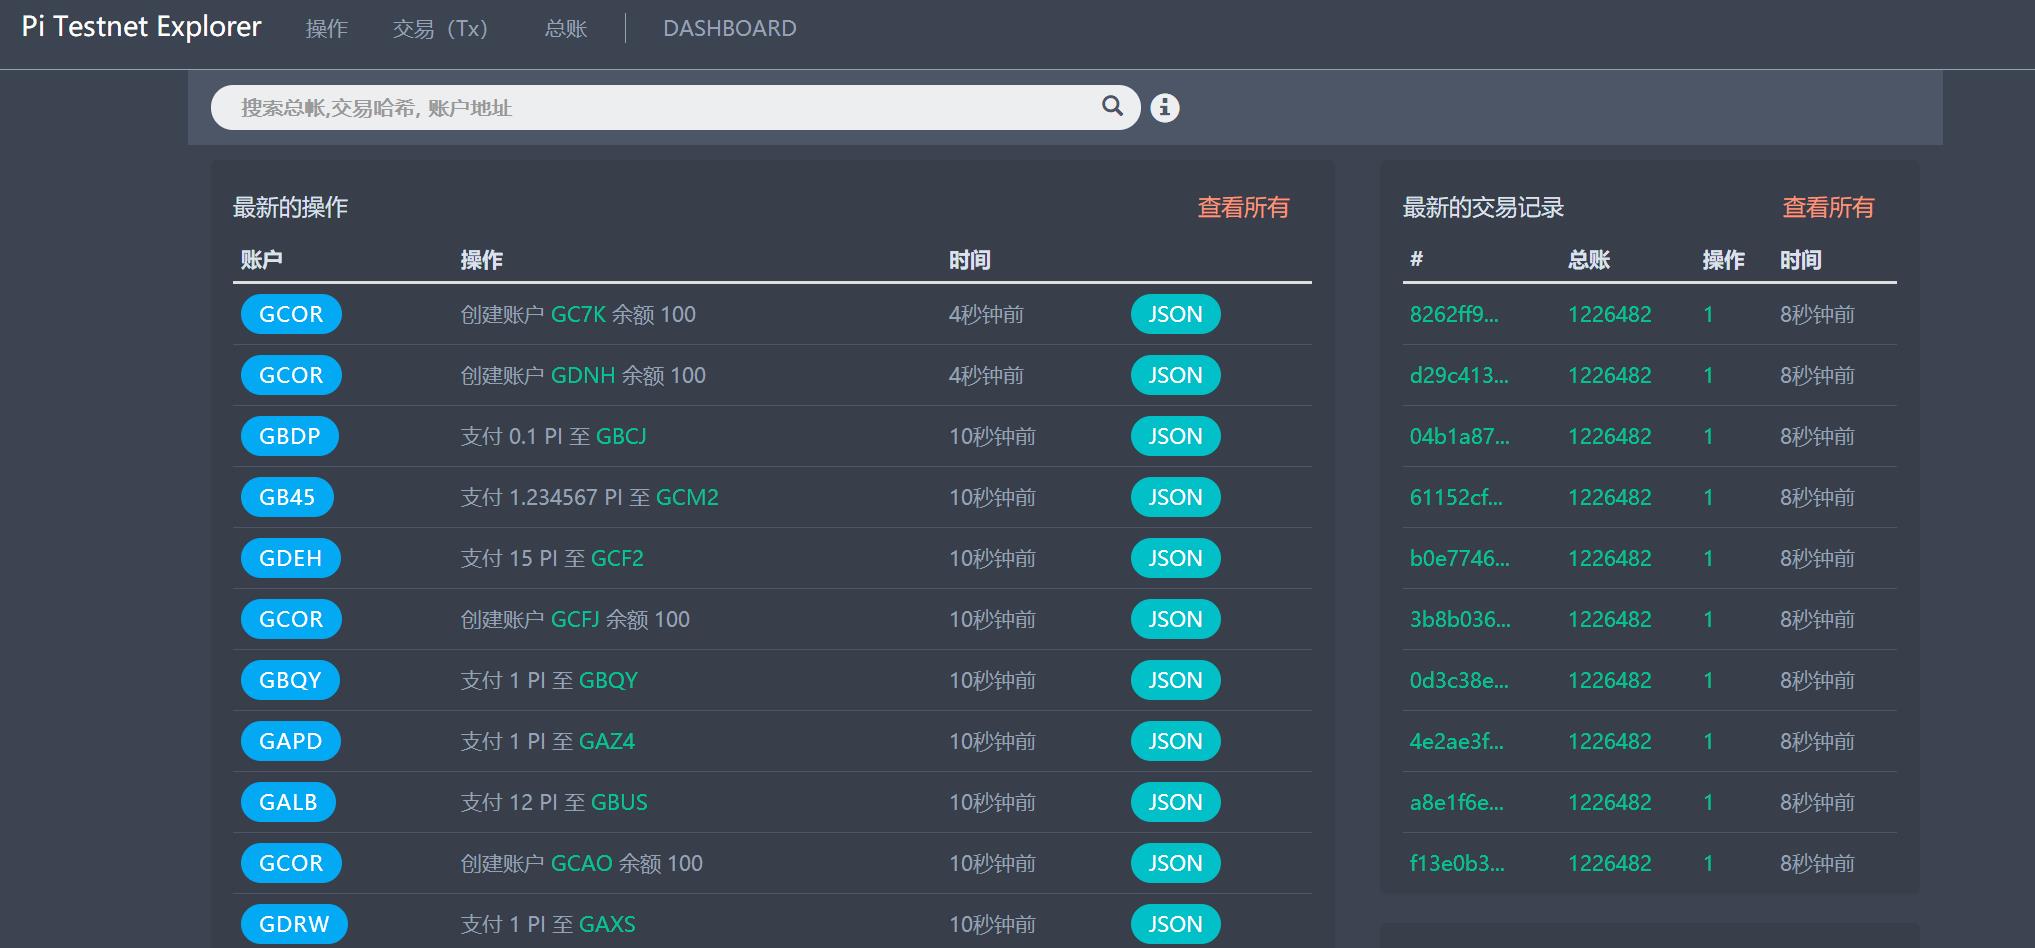Open the GBDP account badge
Image resolution: width=2035 pixels, height=948 pixels.
pos(290,436)
